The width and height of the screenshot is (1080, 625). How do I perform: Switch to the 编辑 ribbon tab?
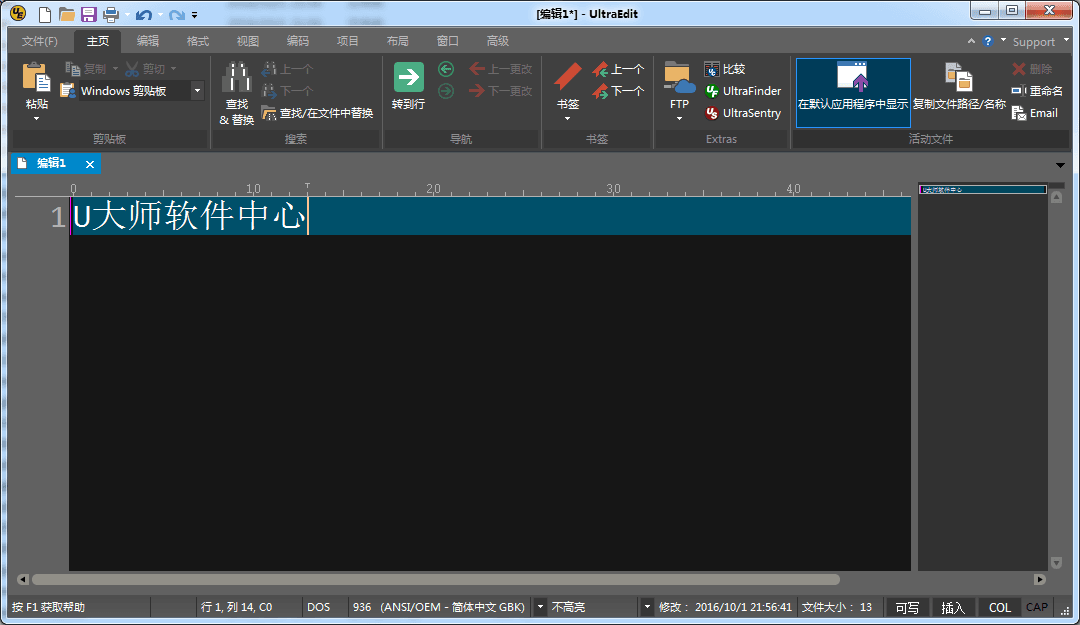click(x=147, y=41)
